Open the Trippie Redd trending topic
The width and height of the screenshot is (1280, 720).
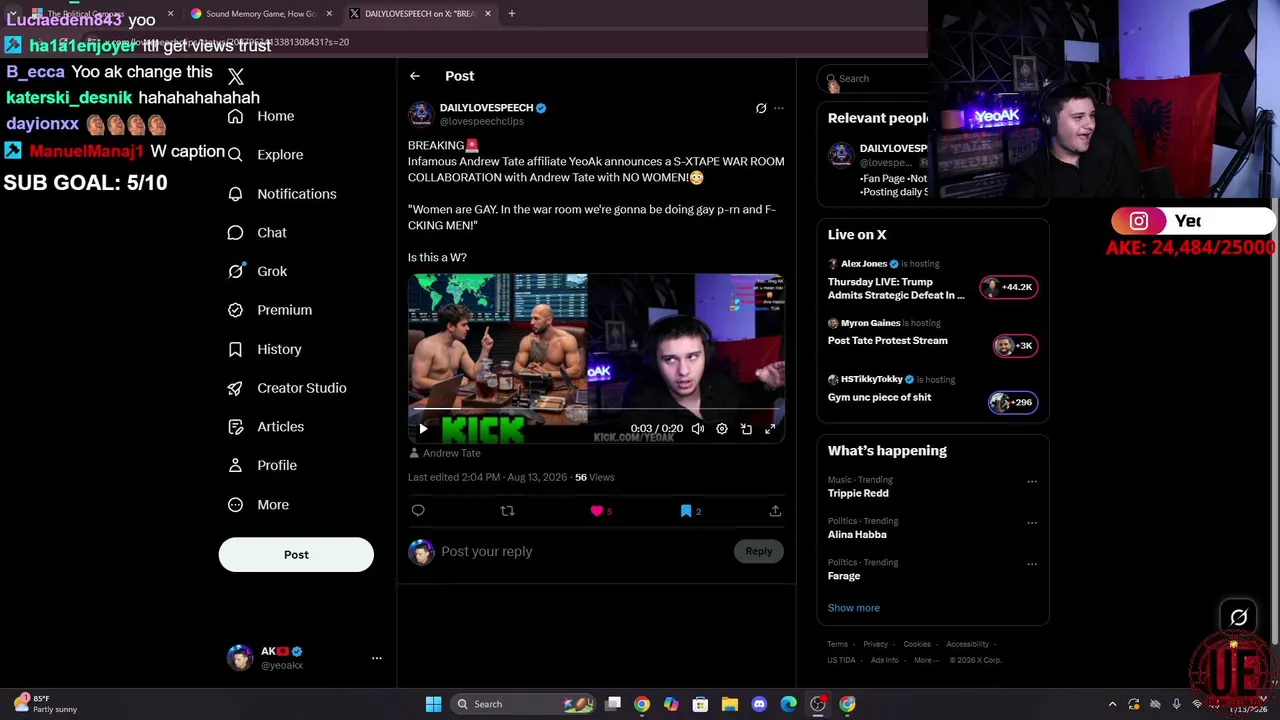point(858,494)
